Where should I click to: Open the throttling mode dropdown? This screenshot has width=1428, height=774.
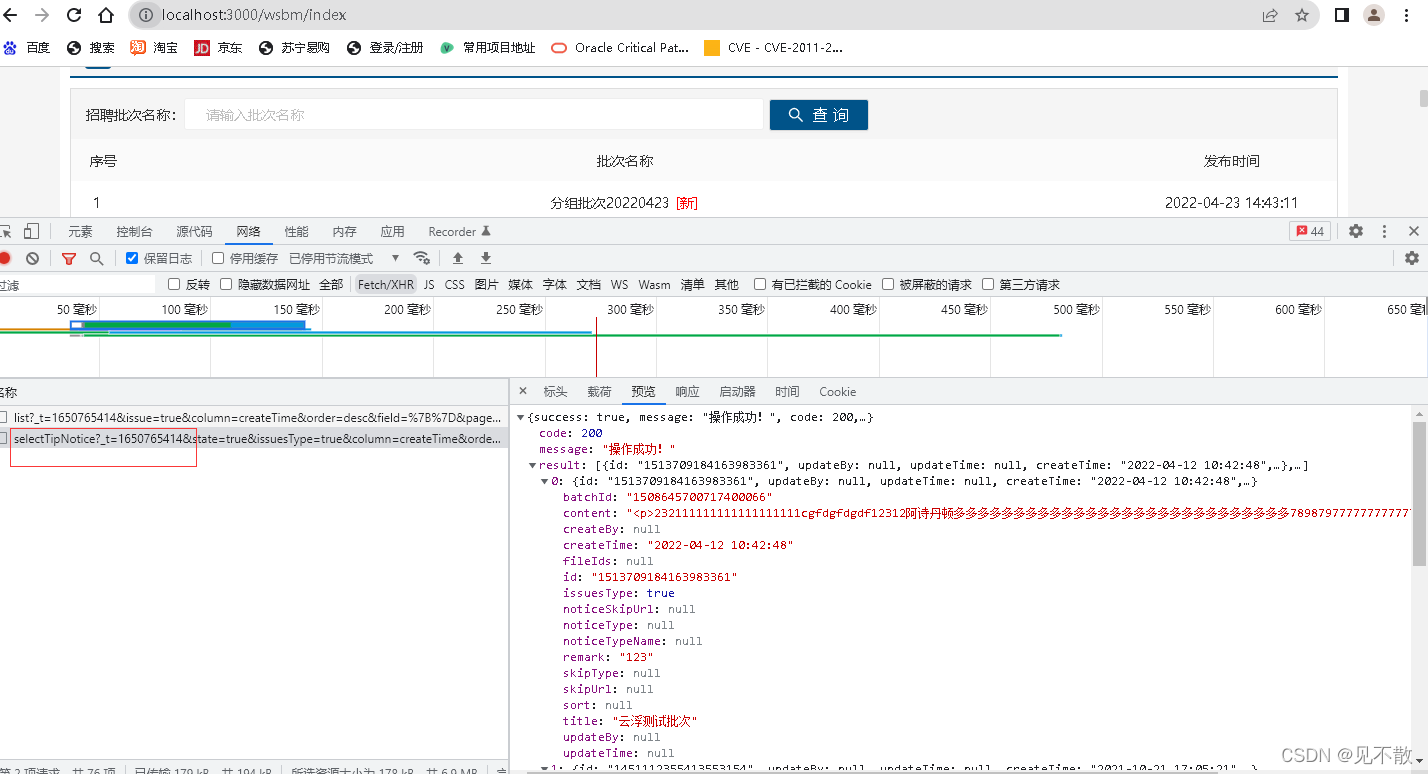[x=345, y=258]
